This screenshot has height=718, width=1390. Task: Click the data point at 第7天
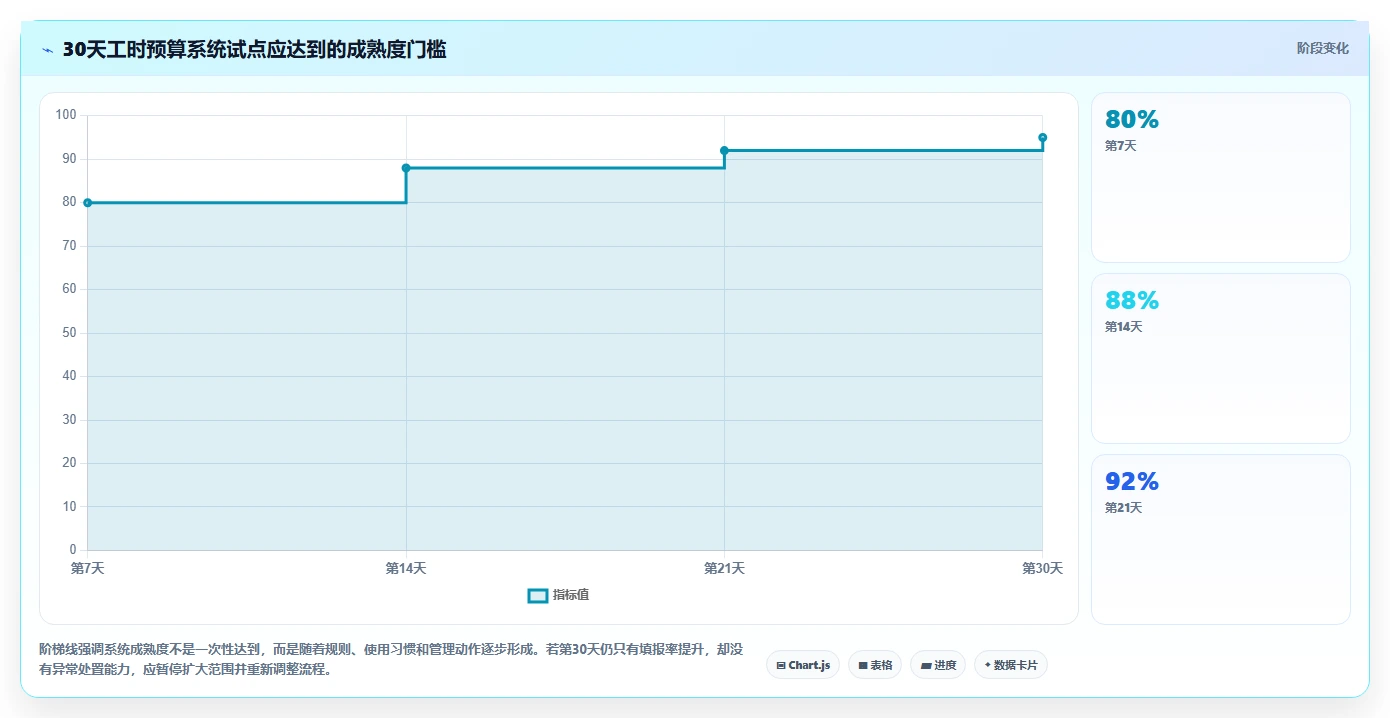tap(88, 203)
